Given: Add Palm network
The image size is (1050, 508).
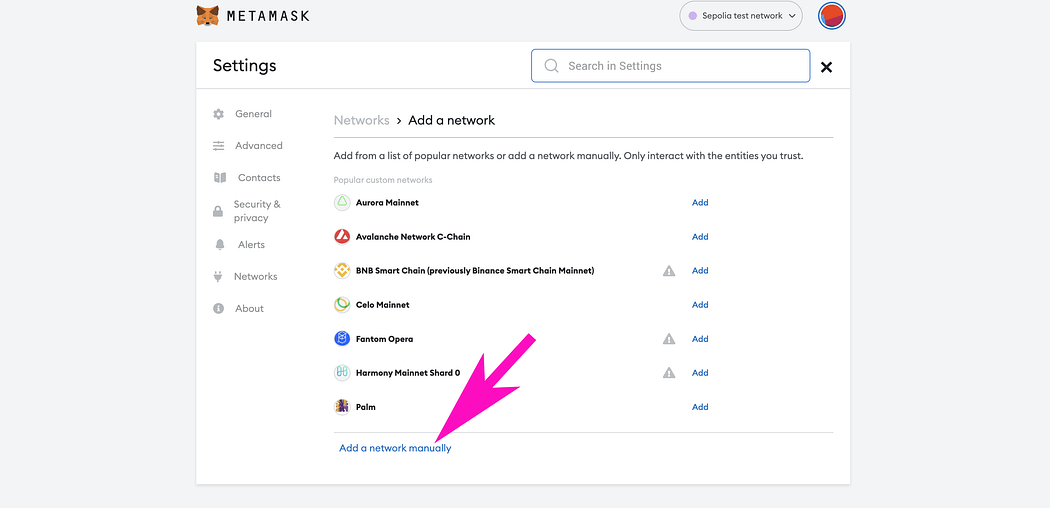Looking at the screenshot, I should click(700, 407).
